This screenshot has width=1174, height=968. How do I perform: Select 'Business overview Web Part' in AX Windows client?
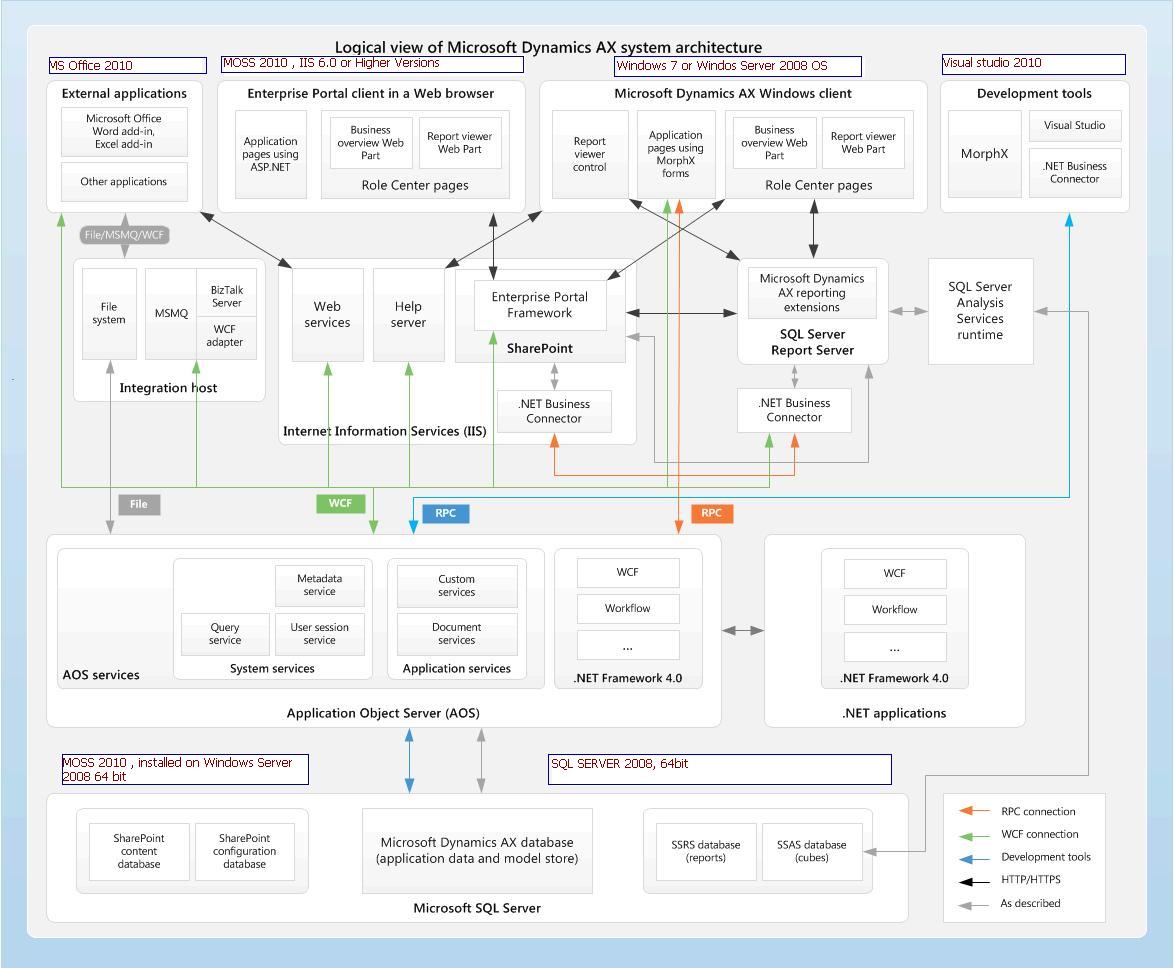click(x=774, y=142)
